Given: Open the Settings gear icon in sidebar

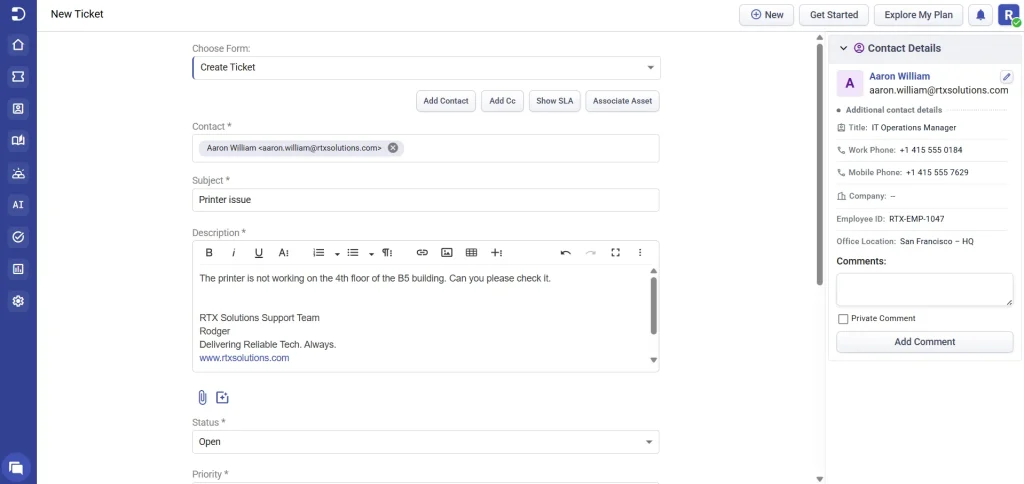Looking at the screenshot, I should pyautogui.click(x=18, y=301).
